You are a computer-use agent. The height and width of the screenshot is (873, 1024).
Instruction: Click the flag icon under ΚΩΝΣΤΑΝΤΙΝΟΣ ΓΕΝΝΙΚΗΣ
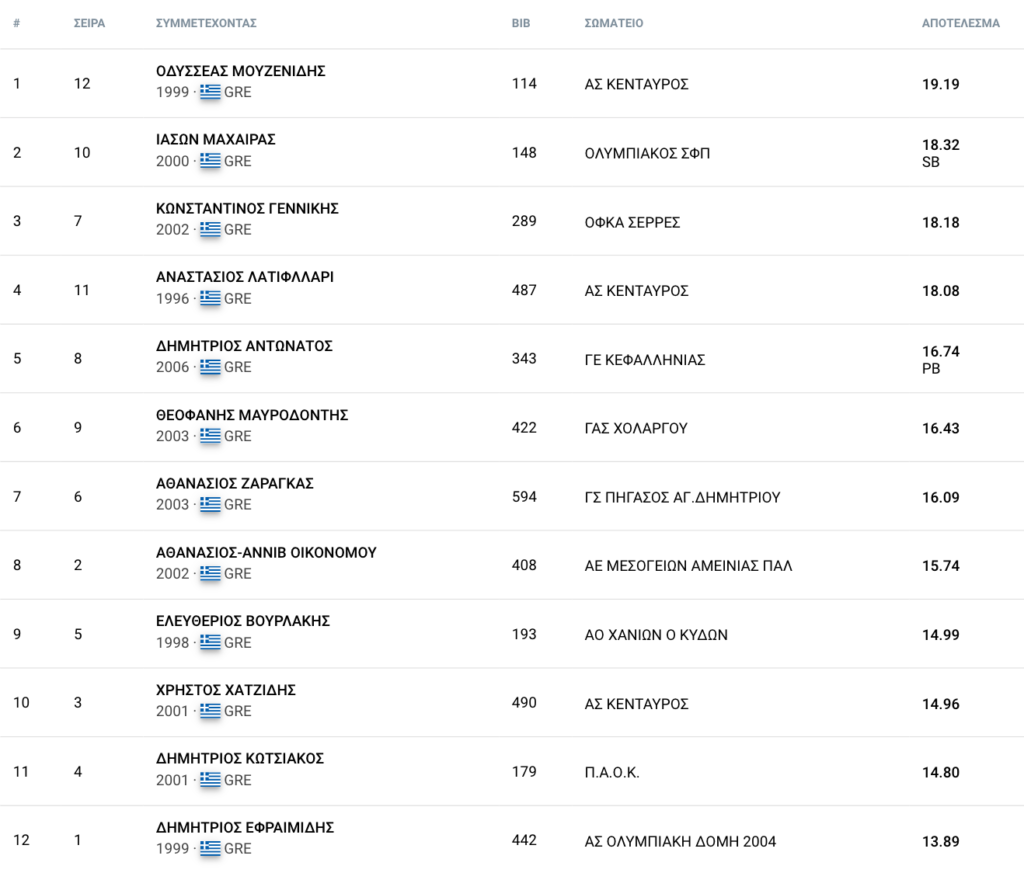210,229
